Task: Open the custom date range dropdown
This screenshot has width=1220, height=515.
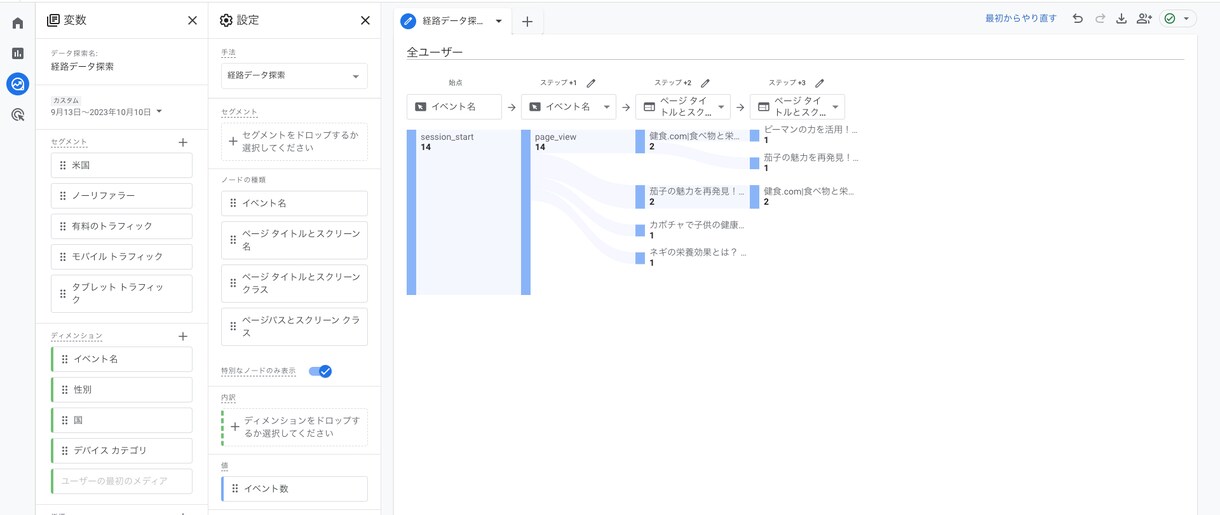Action: tap(107, 111)
